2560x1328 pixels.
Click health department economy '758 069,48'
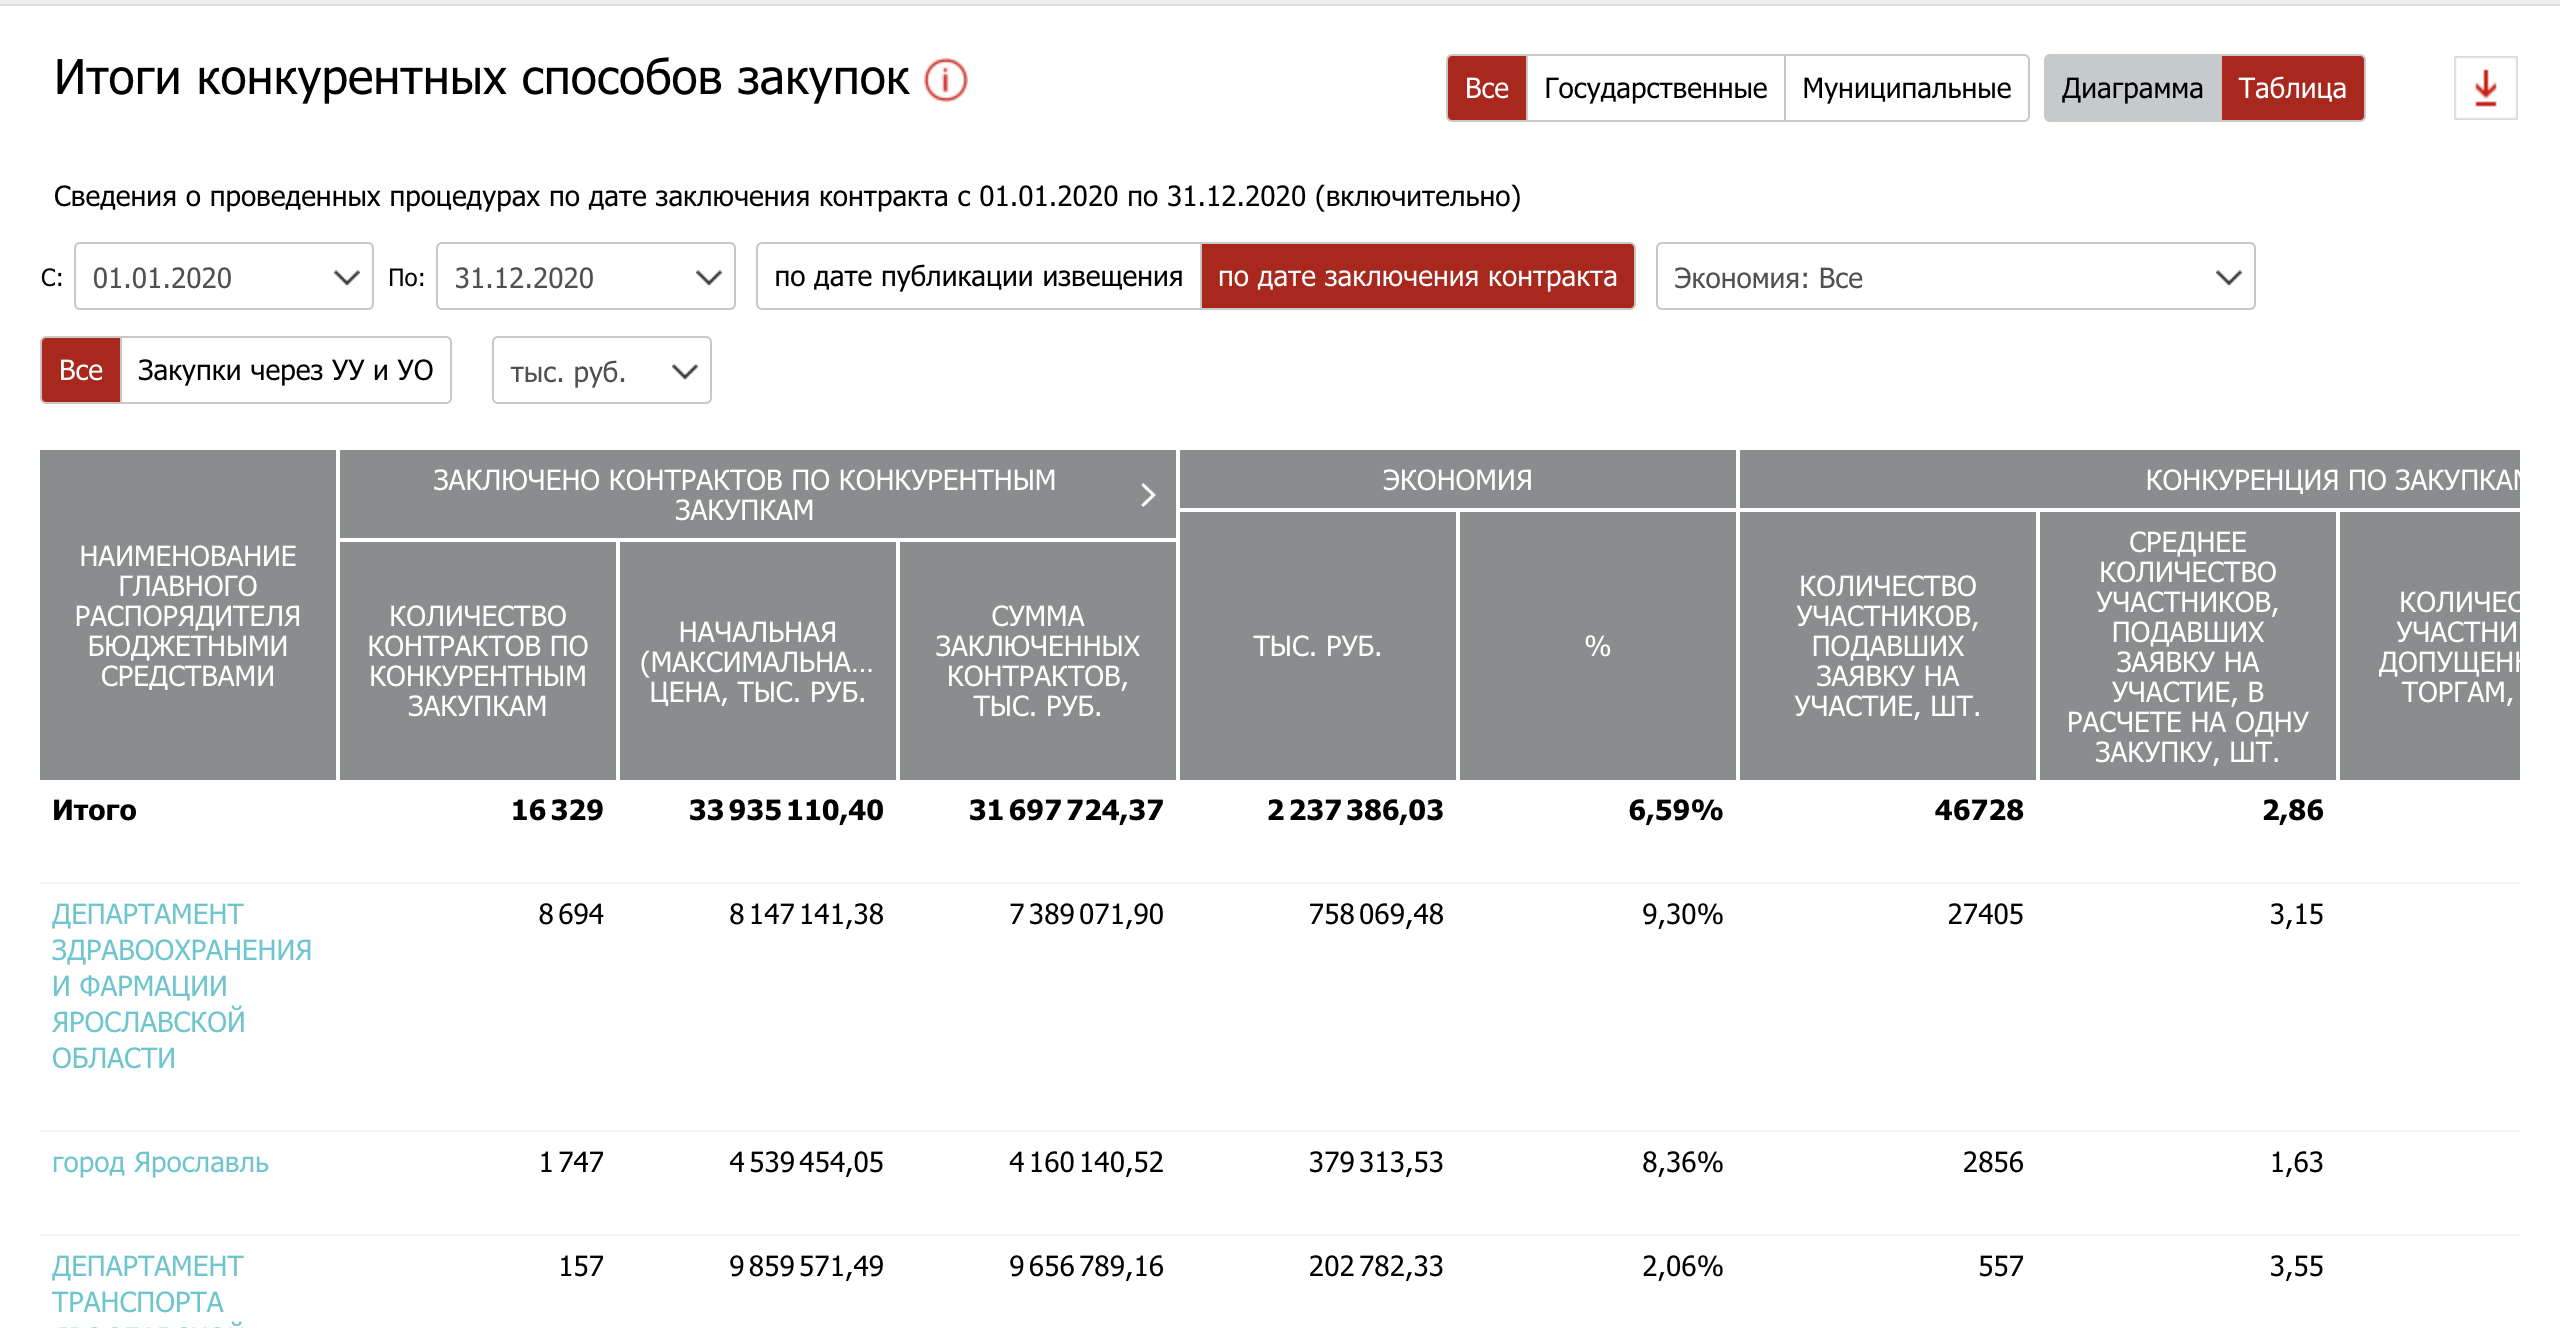tap(1376, 914)
